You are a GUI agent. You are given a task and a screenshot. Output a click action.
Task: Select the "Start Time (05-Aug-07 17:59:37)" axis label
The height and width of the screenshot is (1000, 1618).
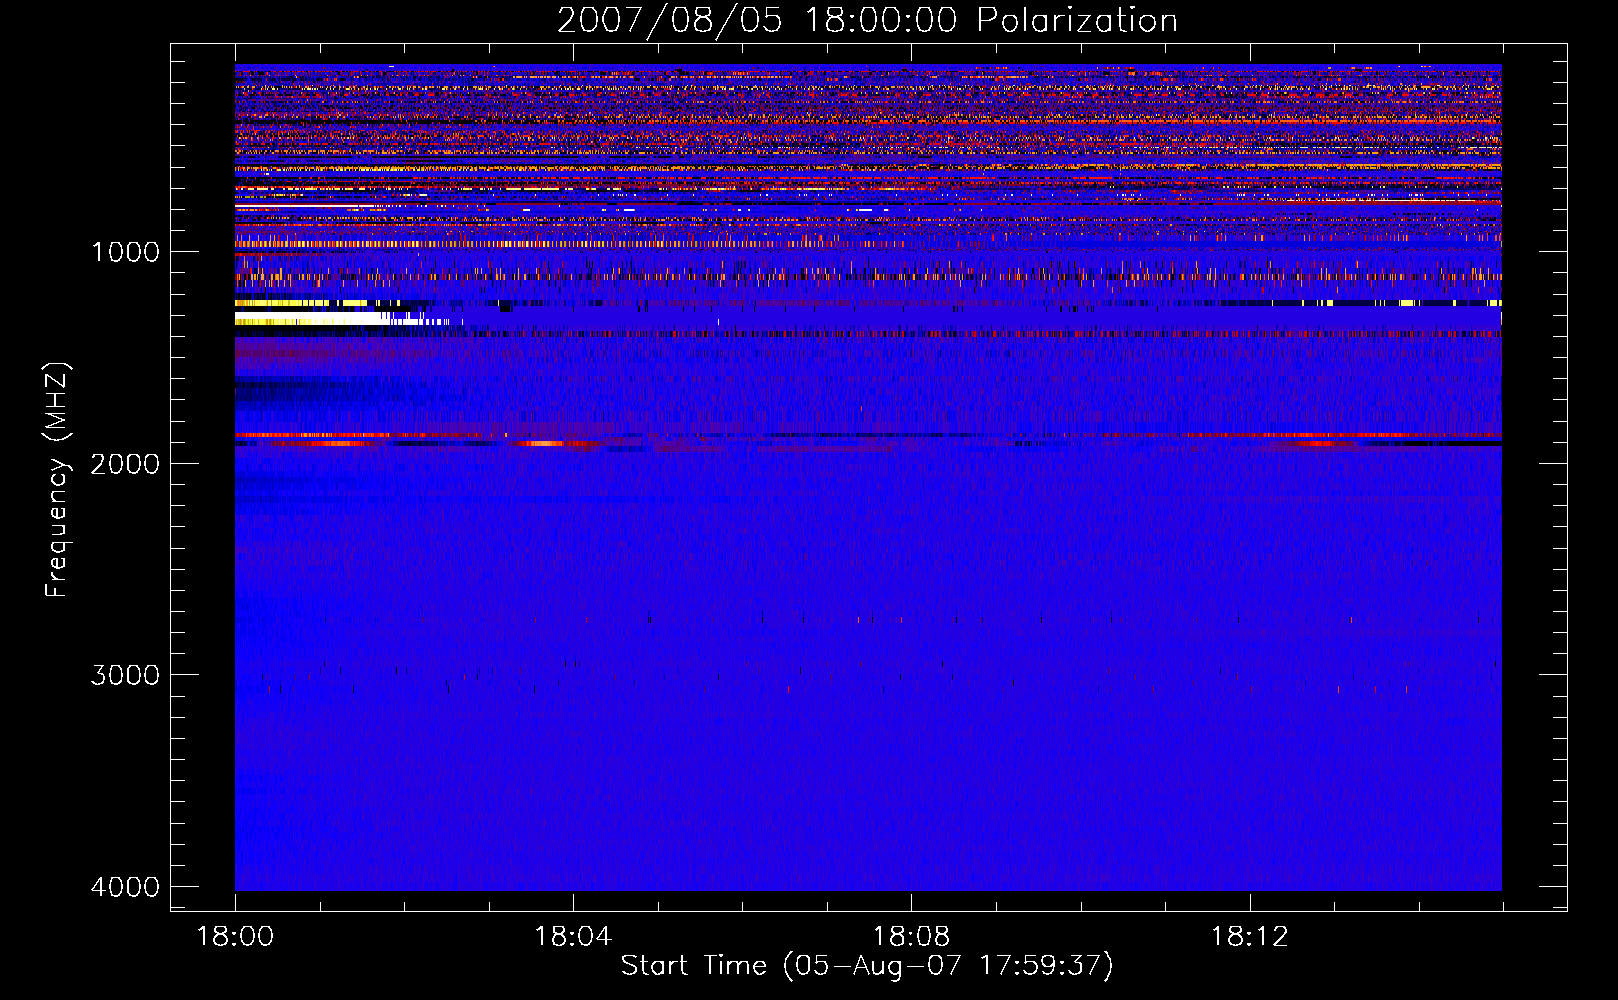click(867, 966)
